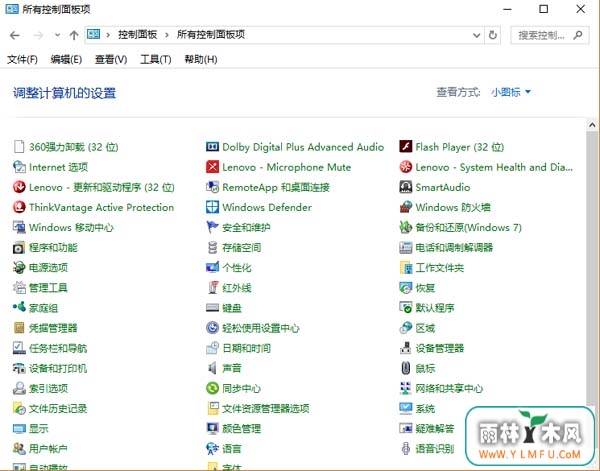Open the SmartAudio icon
This screenshot has width=600, height=471.
pyautogui.click(x=406, y=187)
